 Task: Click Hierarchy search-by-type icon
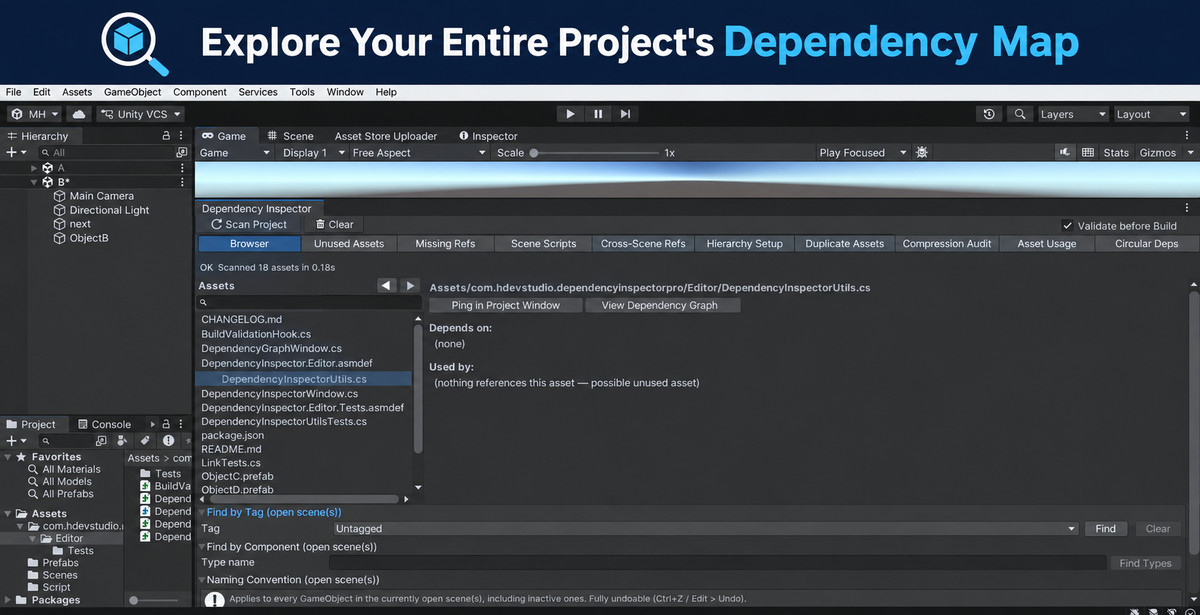[x=181, y=153]
